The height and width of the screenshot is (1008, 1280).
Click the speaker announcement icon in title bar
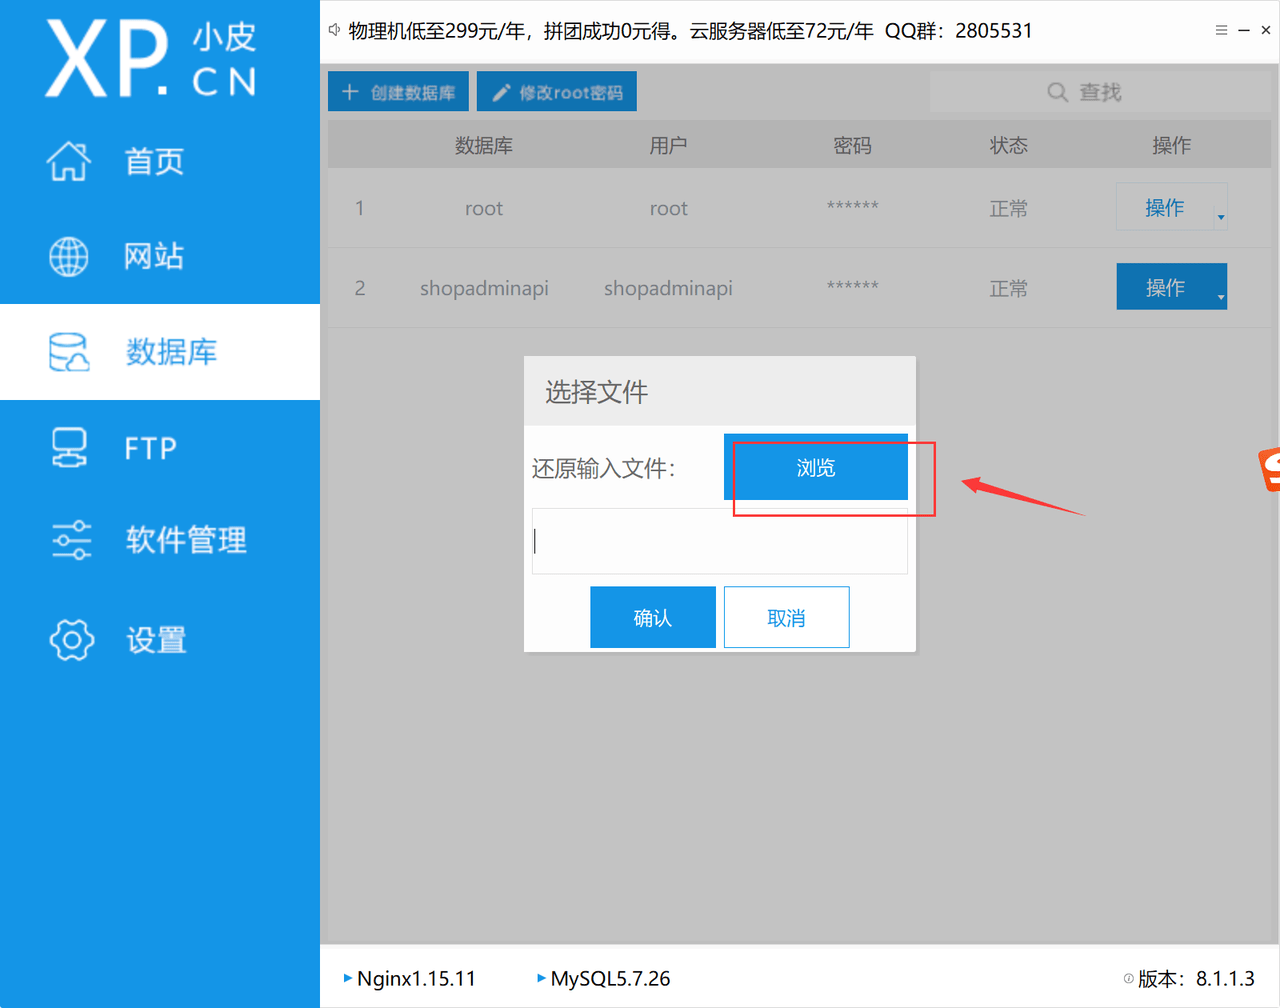click(x=335, y=30)
